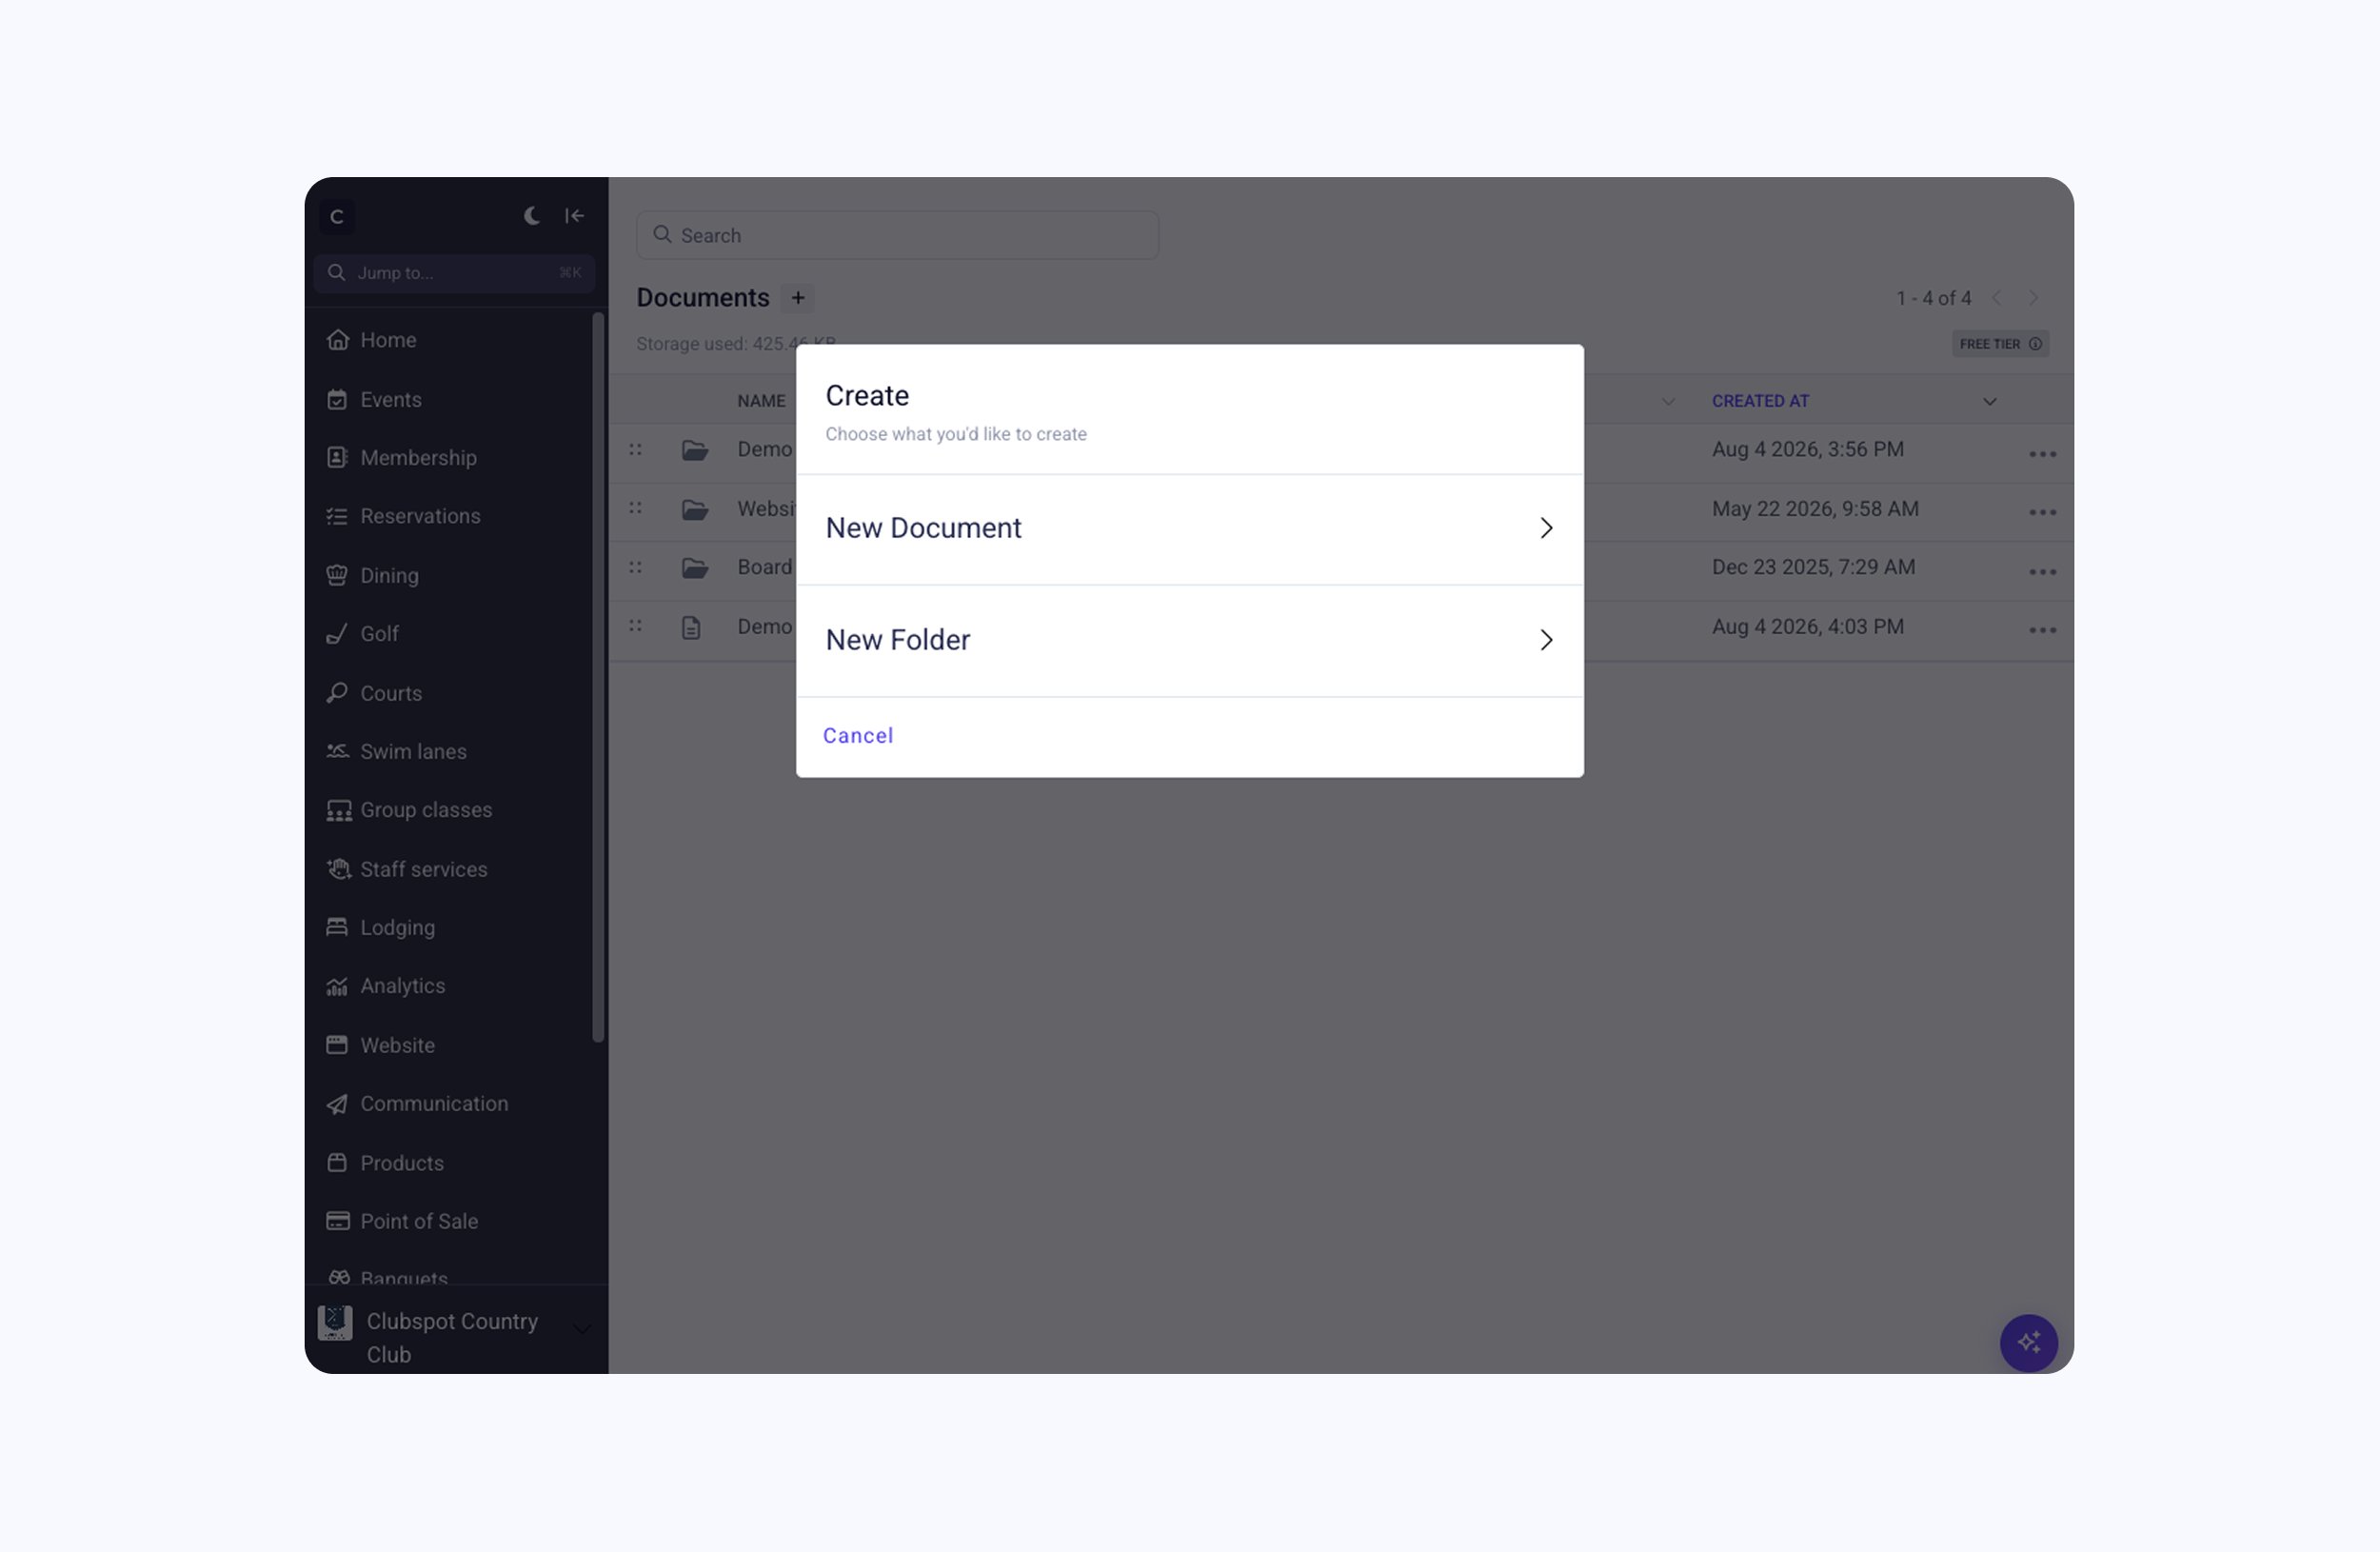Click the Products box icon

337,1163
